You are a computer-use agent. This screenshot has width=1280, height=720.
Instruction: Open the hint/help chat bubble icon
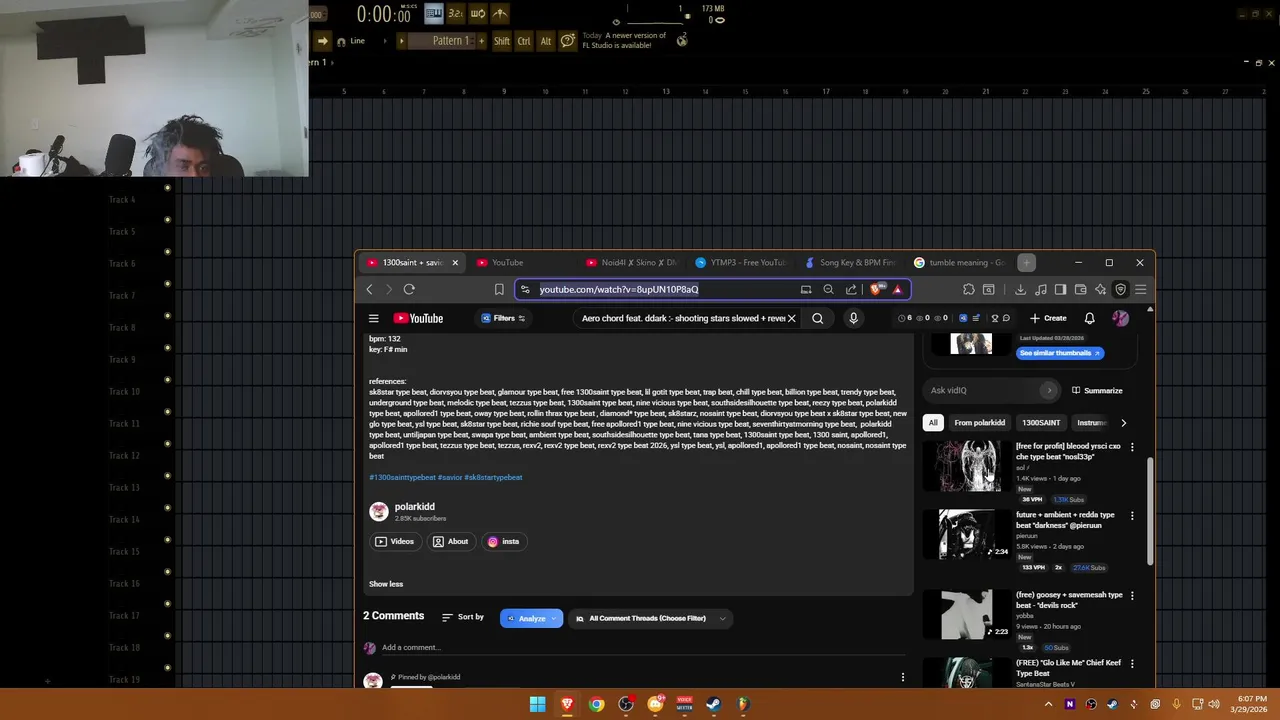pos(567,41)
